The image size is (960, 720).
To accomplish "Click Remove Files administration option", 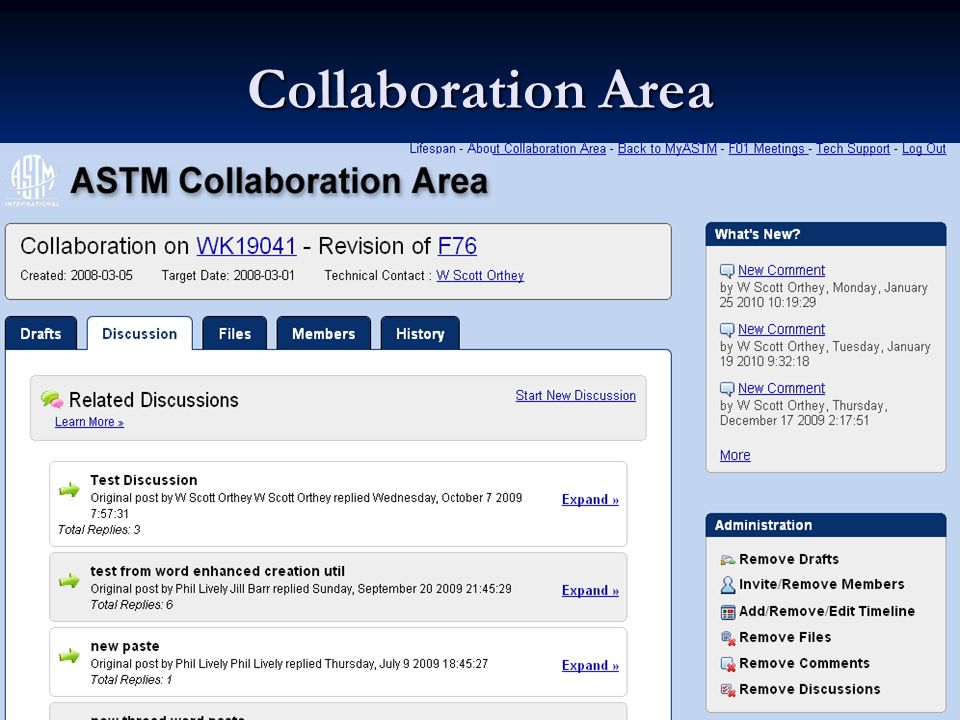I will pos(785,637).
